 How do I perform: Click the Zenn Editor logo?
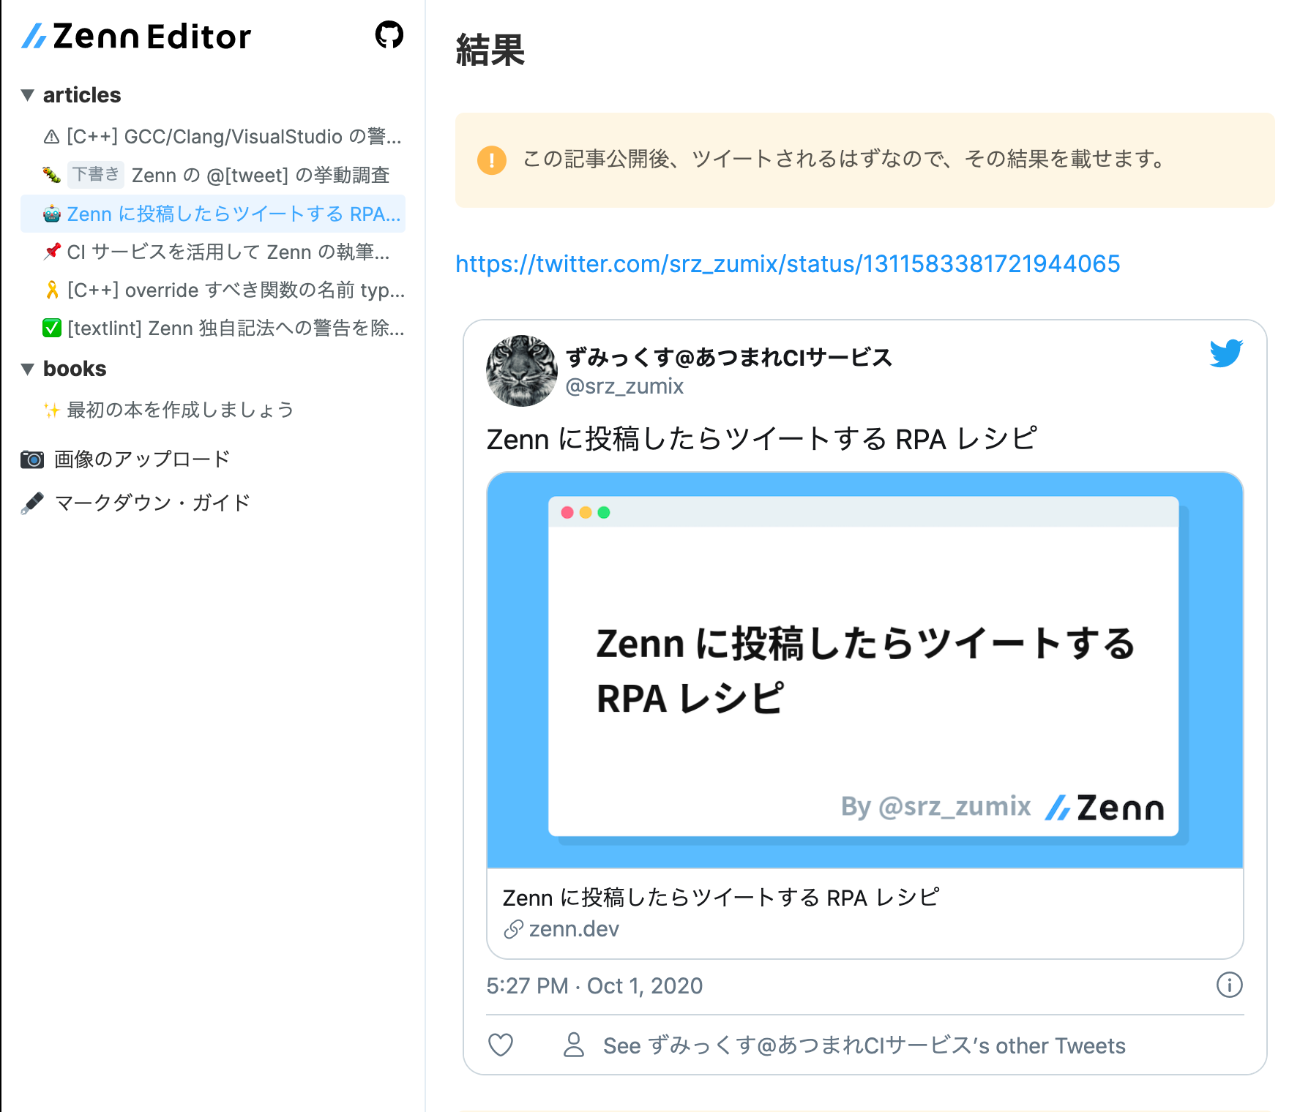tap(137, 36)
